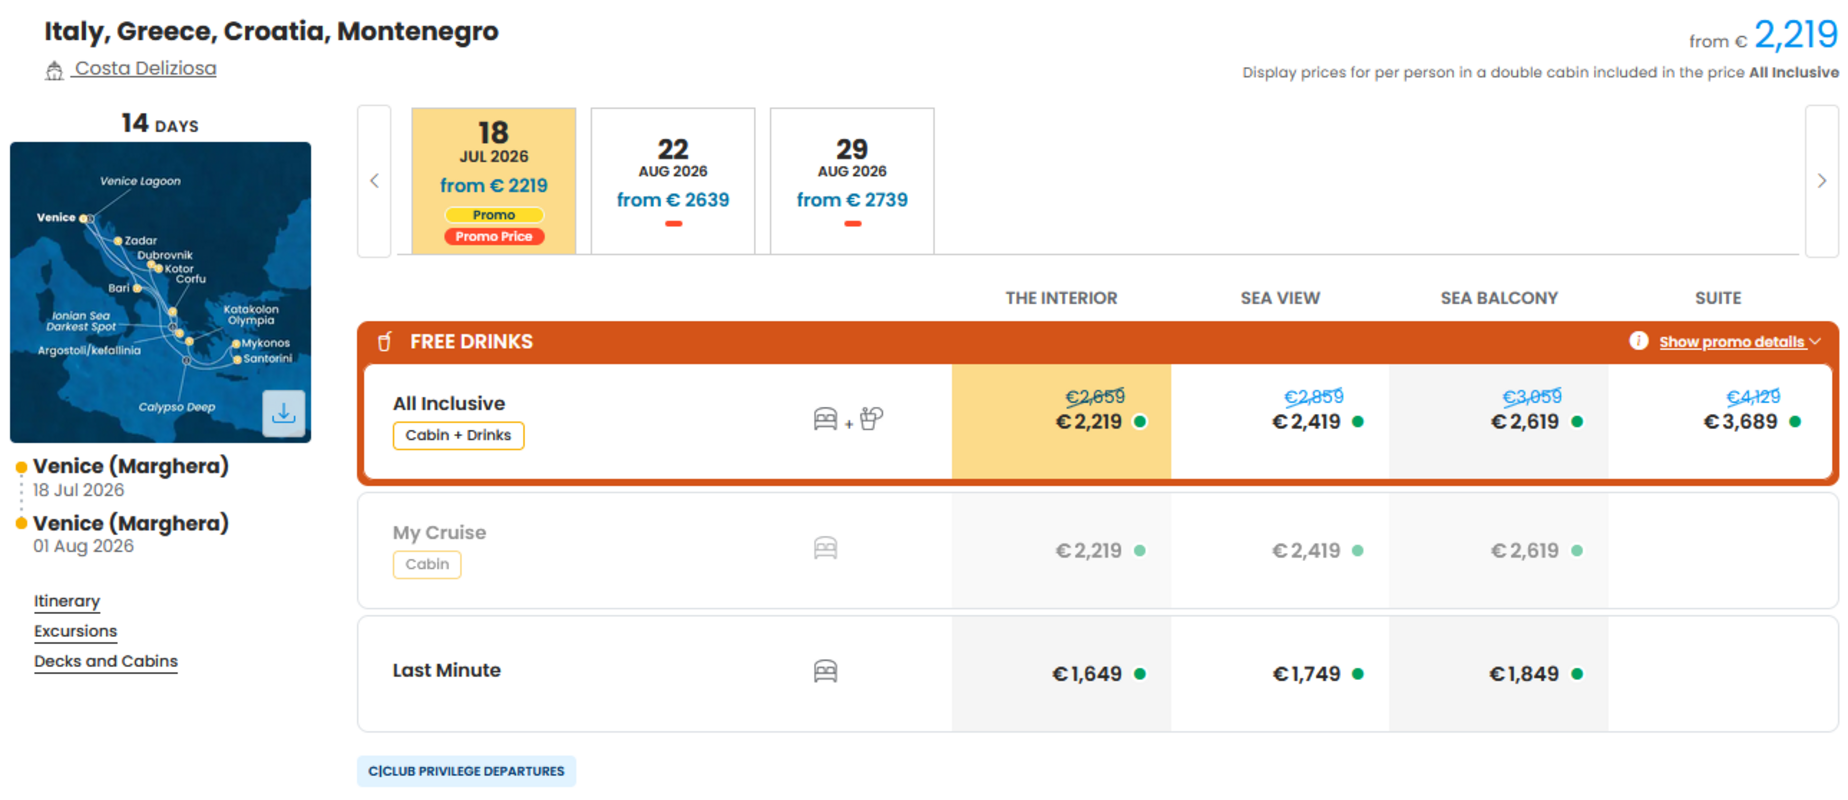1848x800 pixels.
Task: Open the cruise route map thumbnail
Action: tap(160, 292)
